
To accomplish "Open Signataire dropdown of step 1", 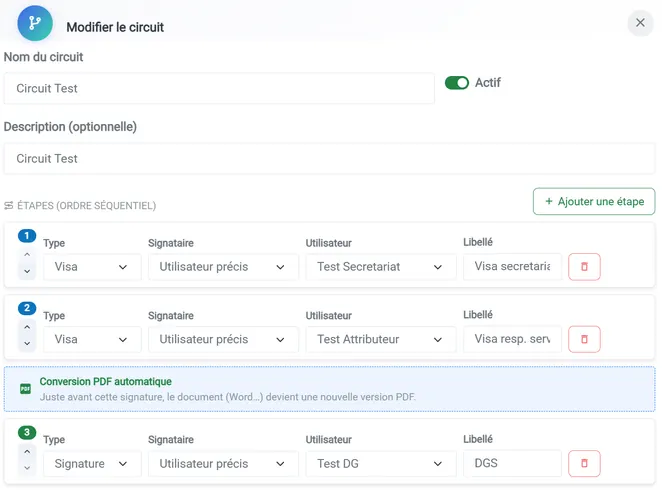I will pos(223,267).
